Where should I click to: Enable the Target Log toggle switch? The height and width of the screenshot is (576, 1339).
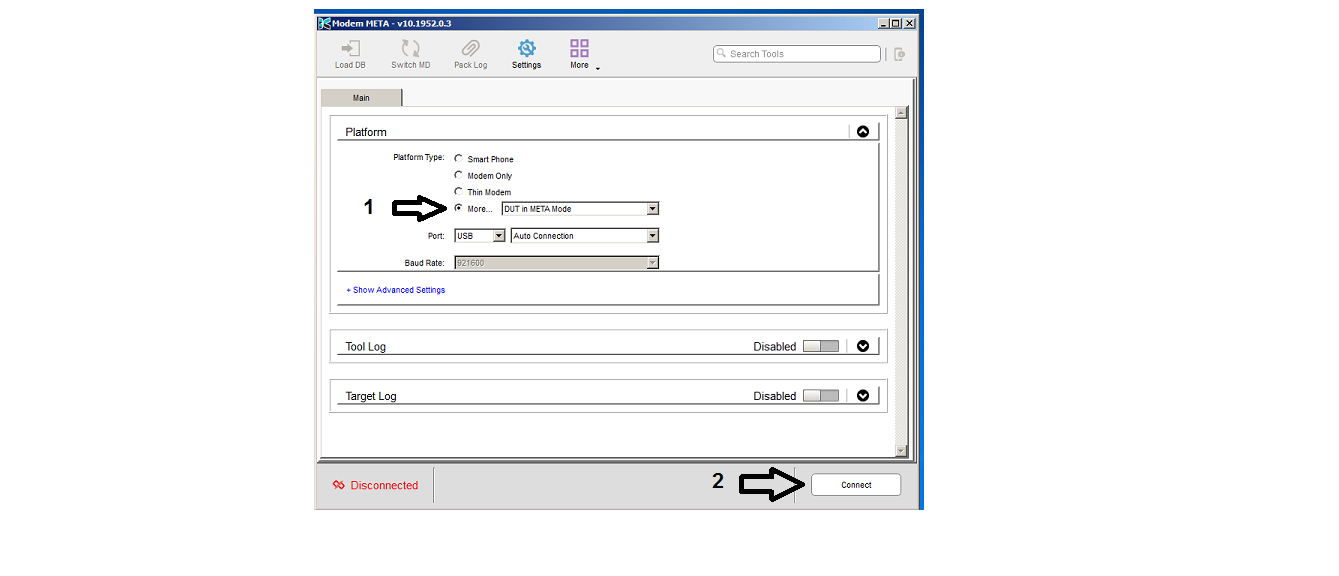[821, 396]
